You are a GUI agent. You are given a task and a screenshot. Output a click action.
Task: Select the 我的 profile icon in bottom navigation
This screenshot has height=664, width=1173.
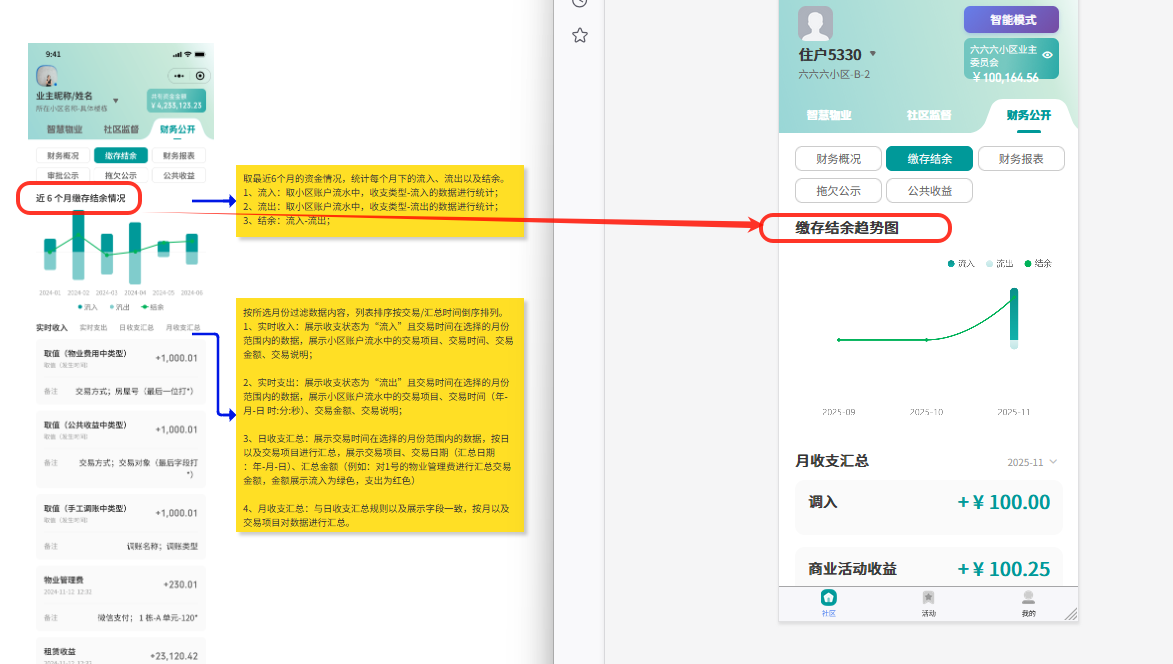pyautogui.click(x=1028, y=596)
